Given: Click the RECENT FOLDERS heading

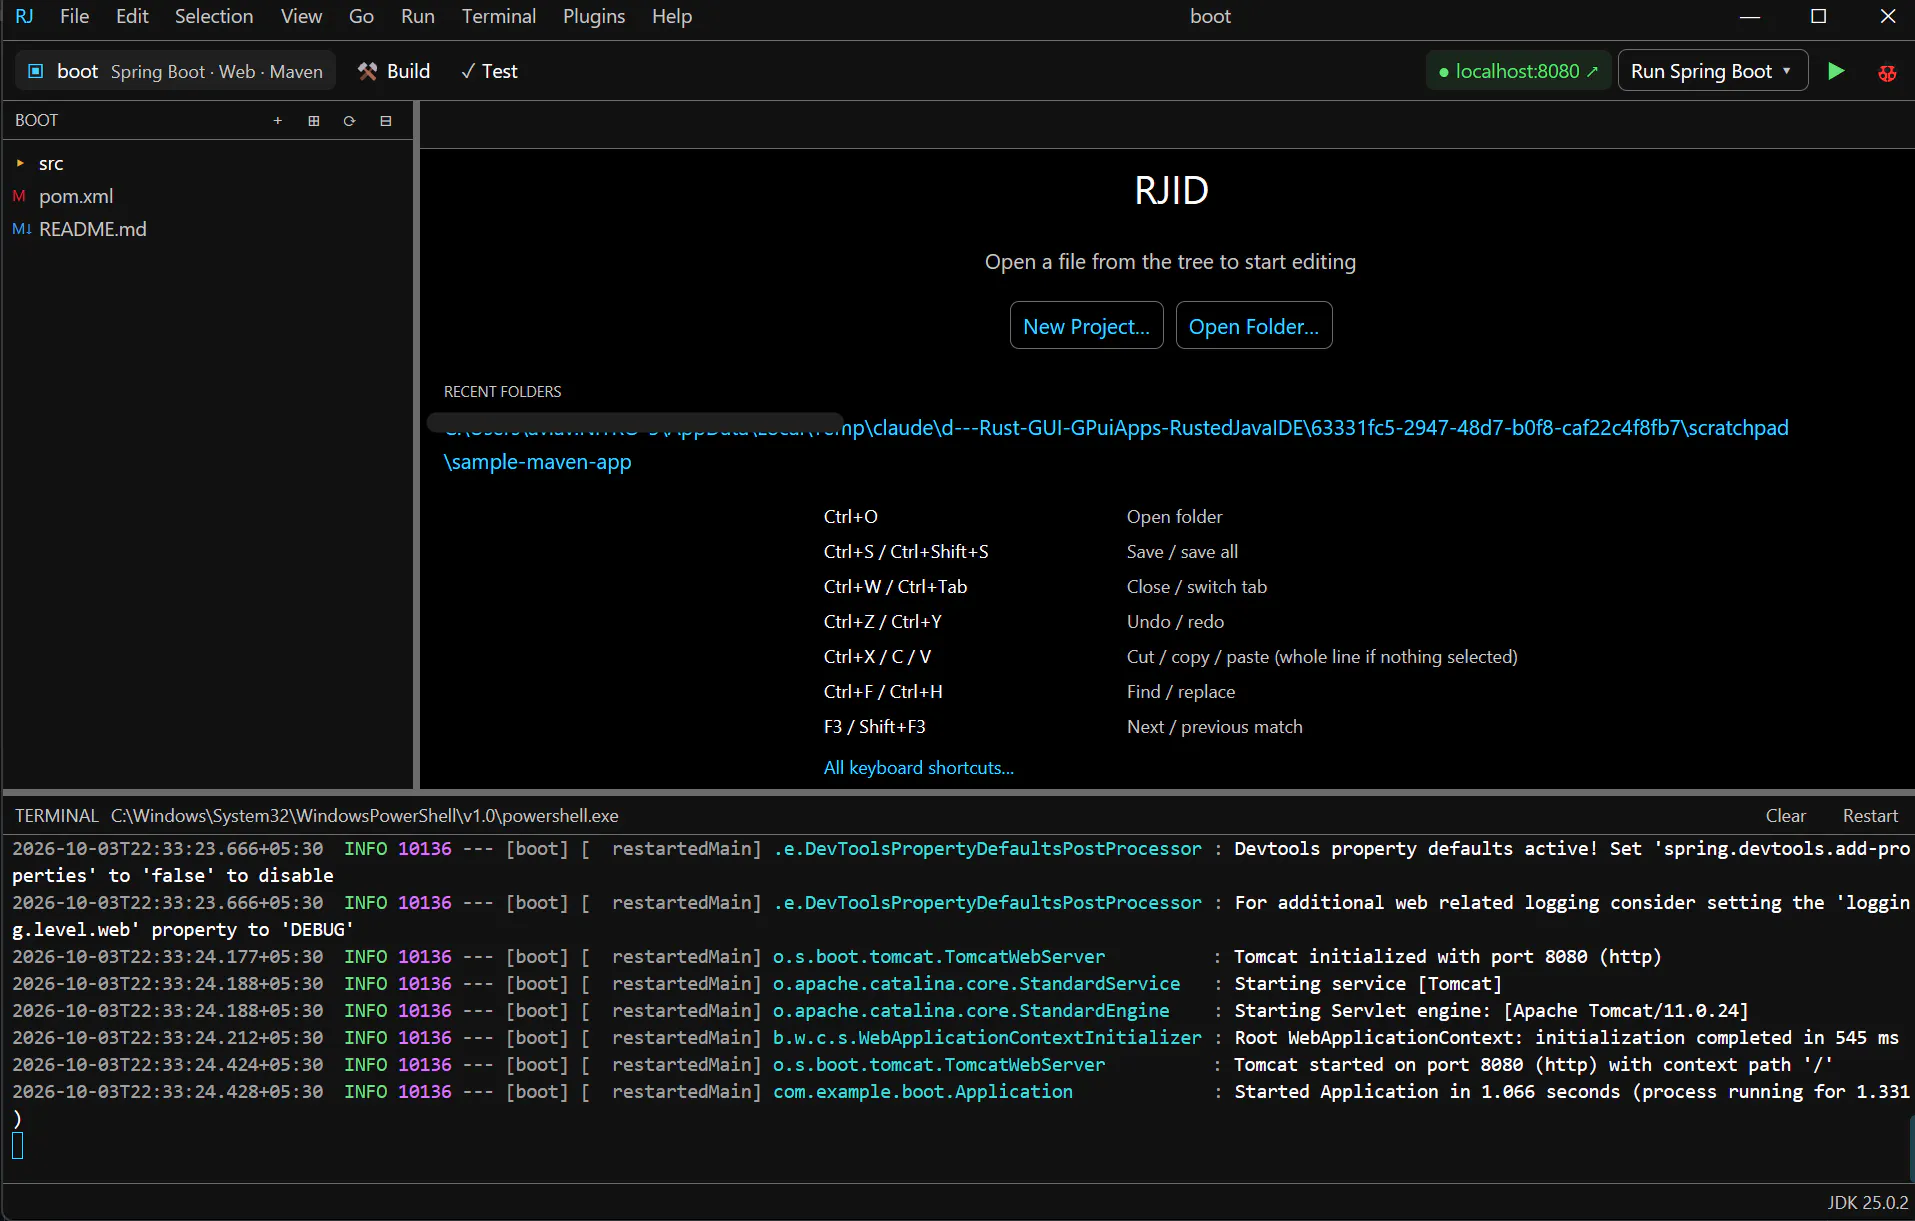Looking at the screenshot, I should pyautogui.click(x=503, y=391).
